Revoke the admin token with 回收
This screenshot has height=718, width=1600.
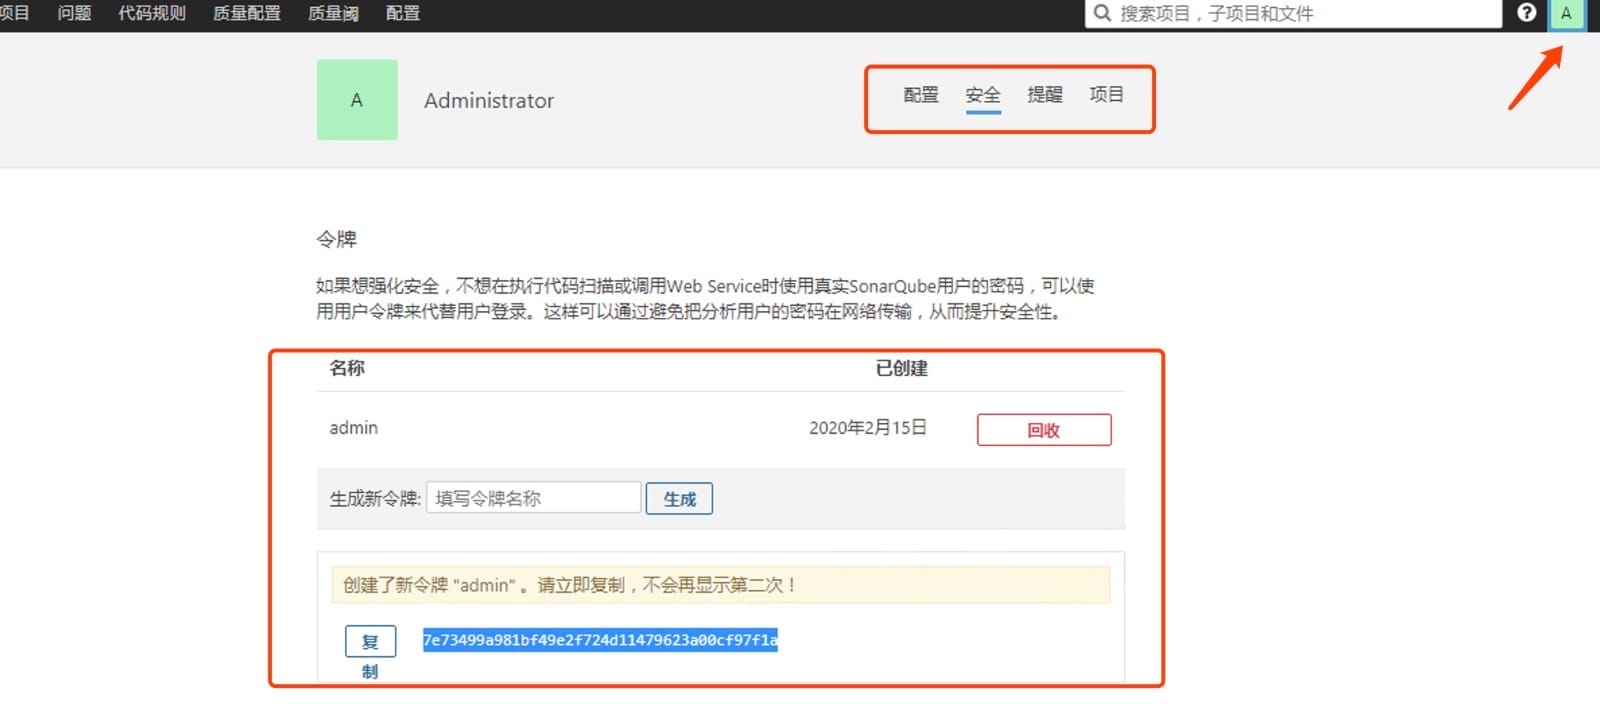coord(1043,430)
